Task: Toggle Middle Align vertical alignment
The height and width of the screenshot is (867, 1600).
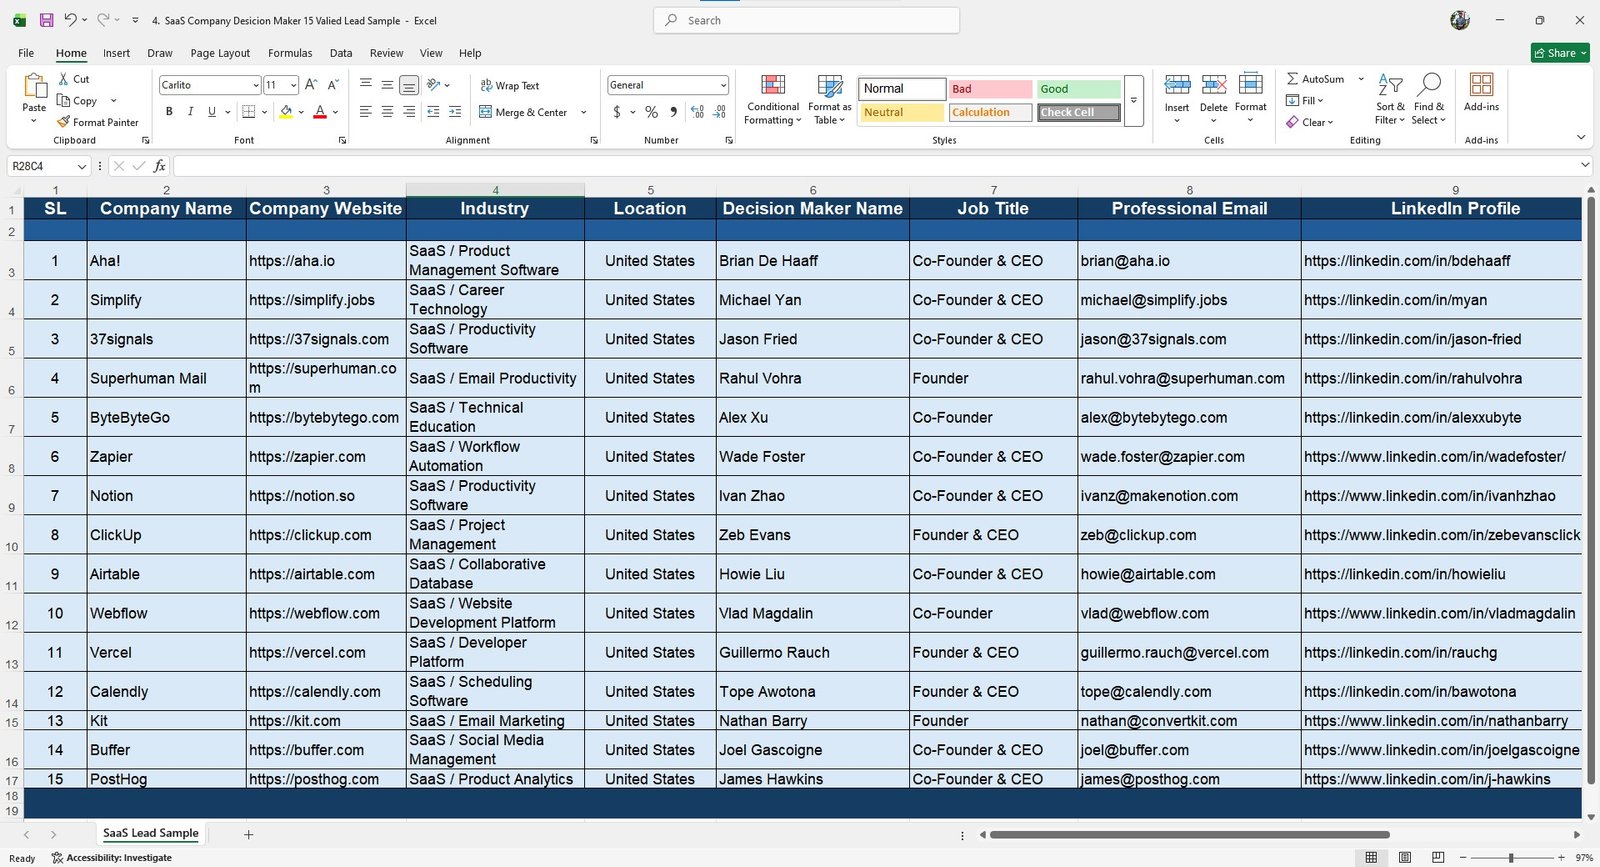Action: point(387,85)
